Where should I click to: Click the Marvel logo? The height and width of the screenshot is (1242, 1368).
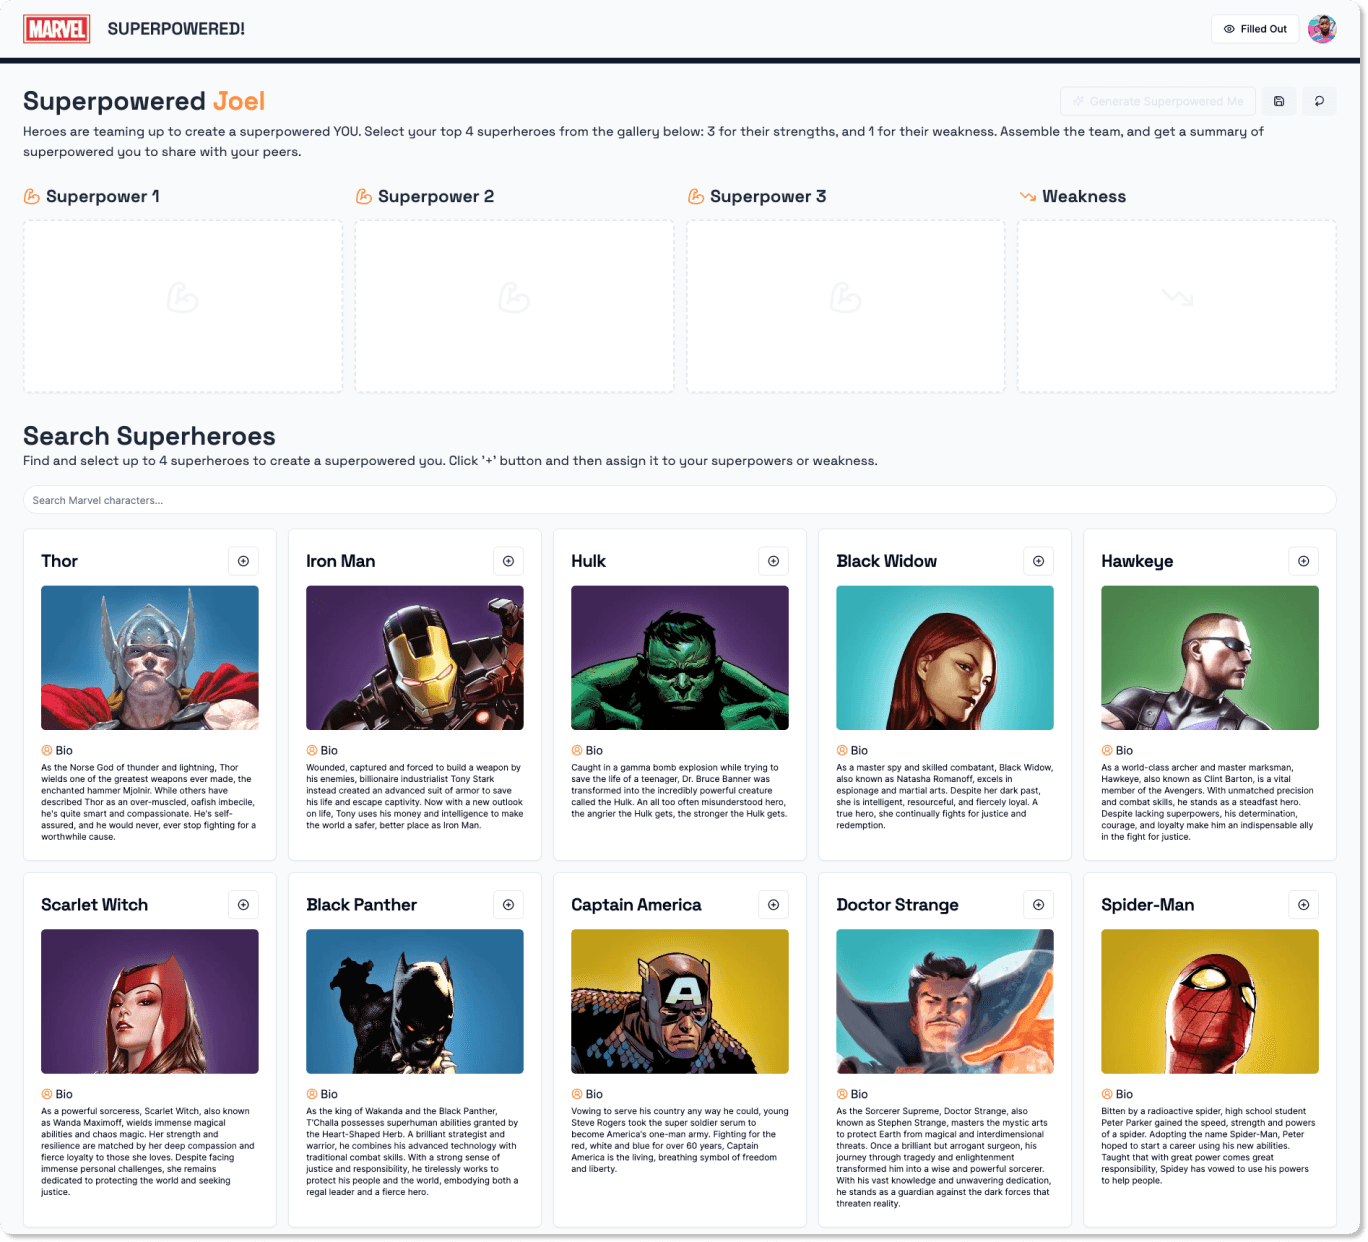[57, 29]
